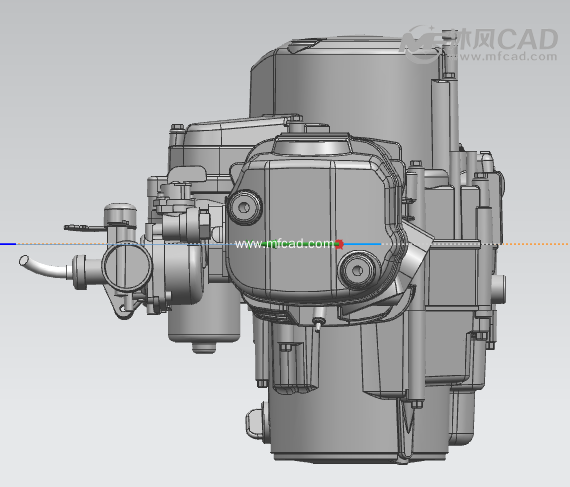Select the red origin marker on axis

[339, 244]
